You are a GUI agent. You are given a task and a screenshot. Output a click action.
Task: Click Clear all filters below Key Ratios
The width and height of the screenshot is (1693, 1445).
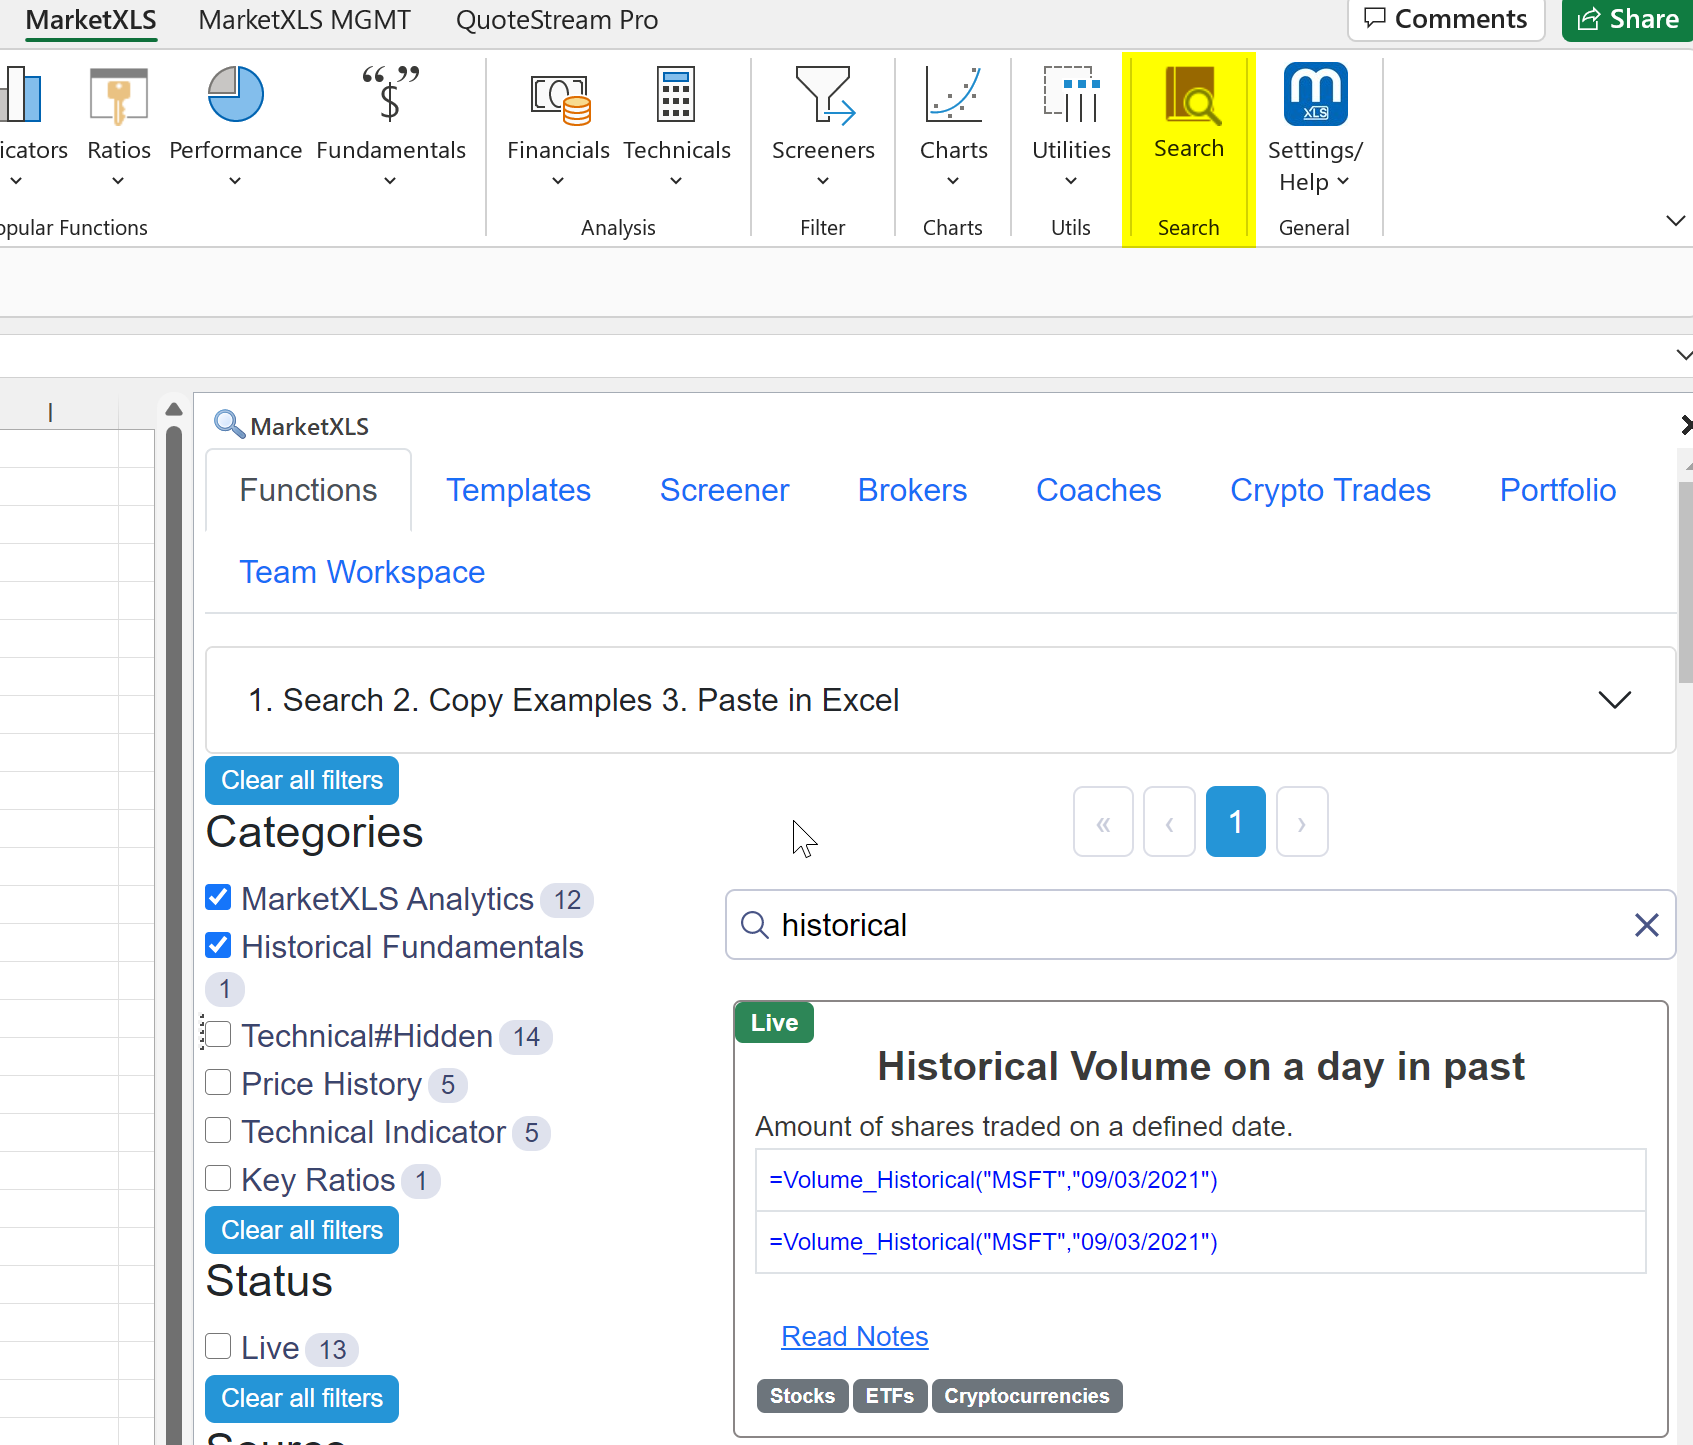tap(302, 1230)
